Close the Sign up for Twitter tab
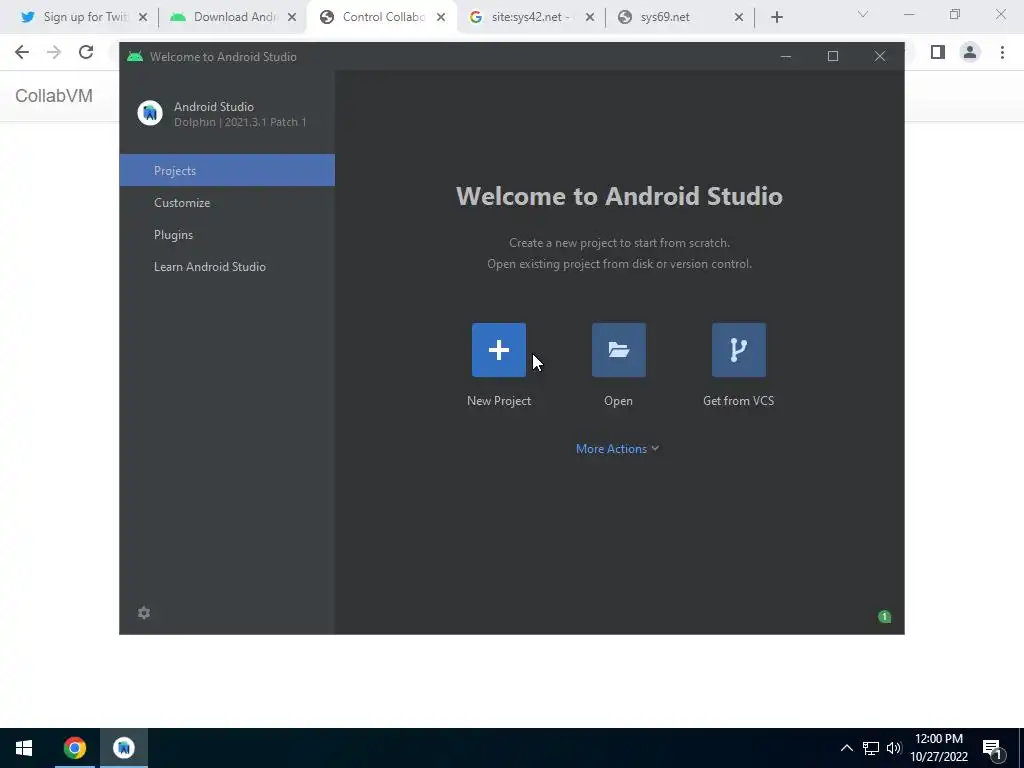 coord(143,17)
